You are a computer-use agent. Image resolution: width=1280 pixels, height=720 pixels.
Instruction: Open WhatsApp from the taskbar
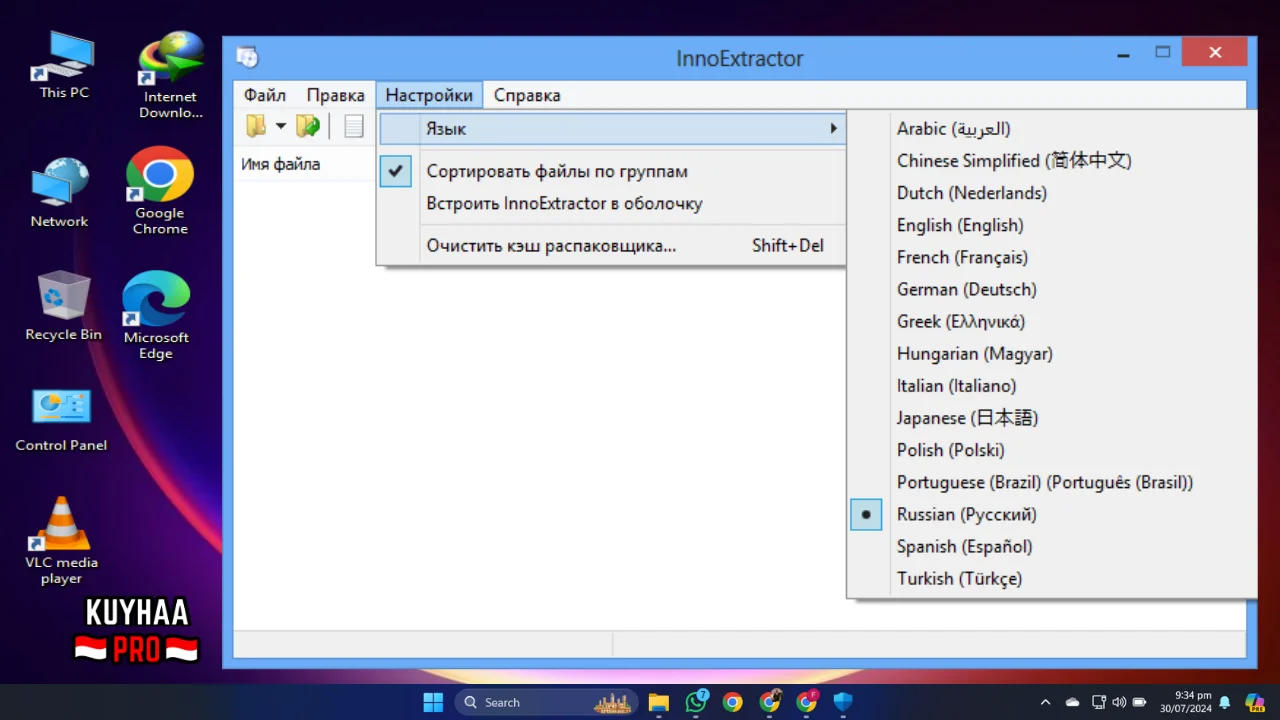[696, 702]
